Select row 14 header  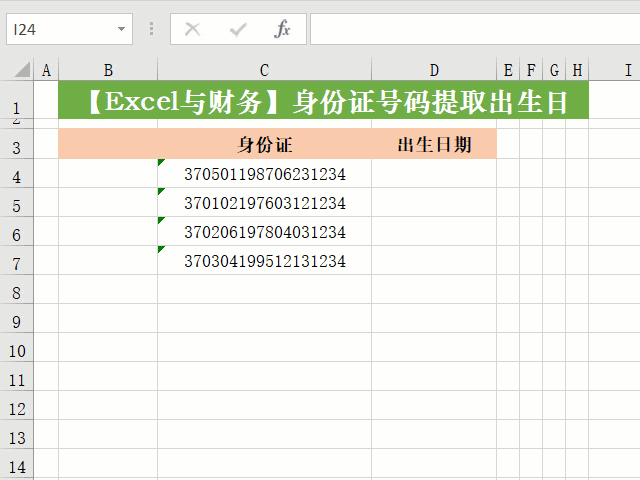tap(16, 463)
